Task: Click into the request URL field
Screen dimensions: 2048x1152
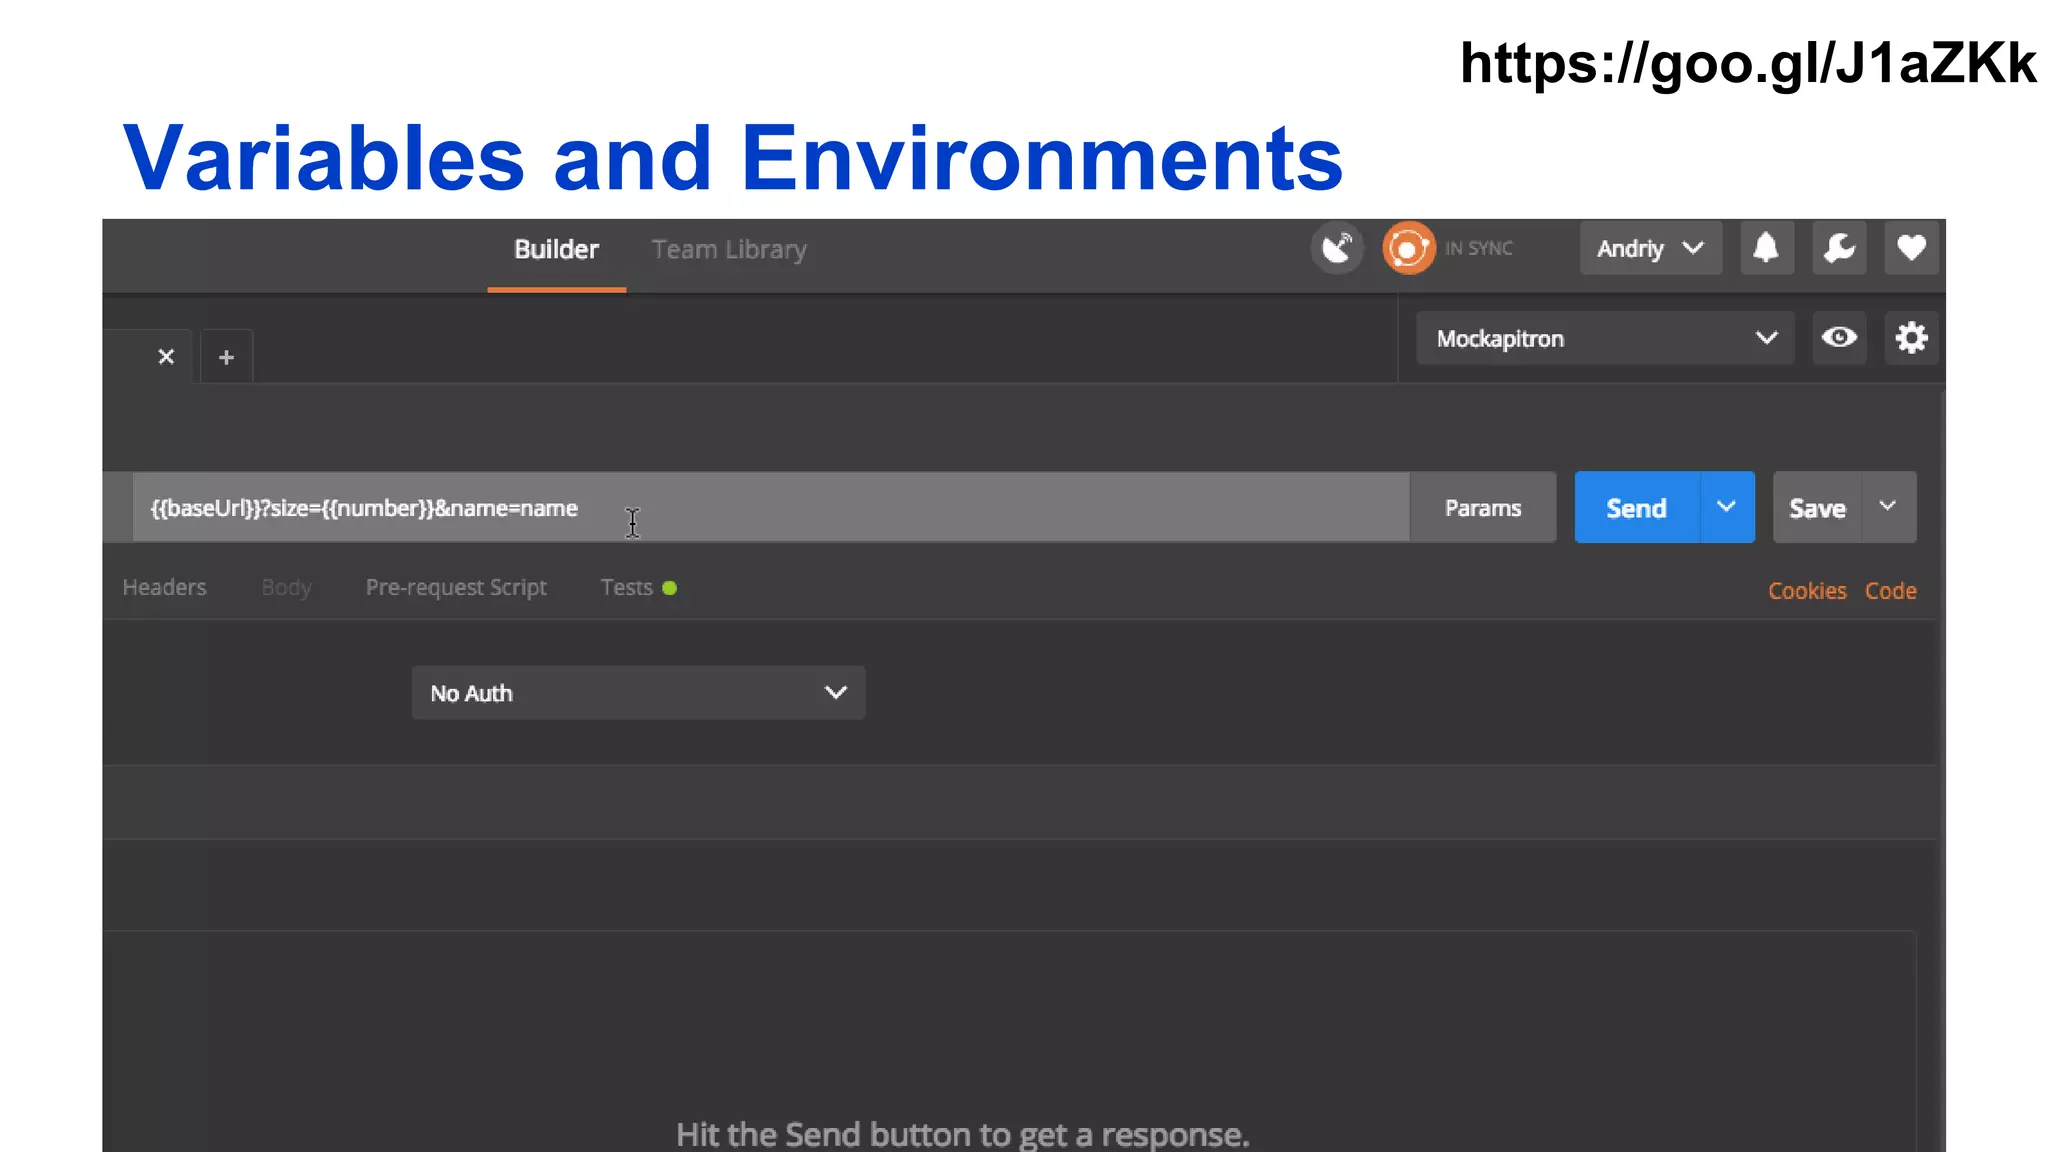Action: (x=771, y=507)
